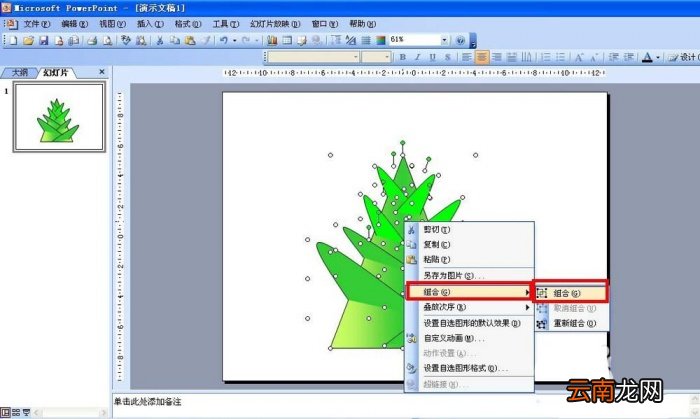Open the font name dropdown
Image resolution: width=700 pixels, height=419 pixels.
click(x=356, y=57)
